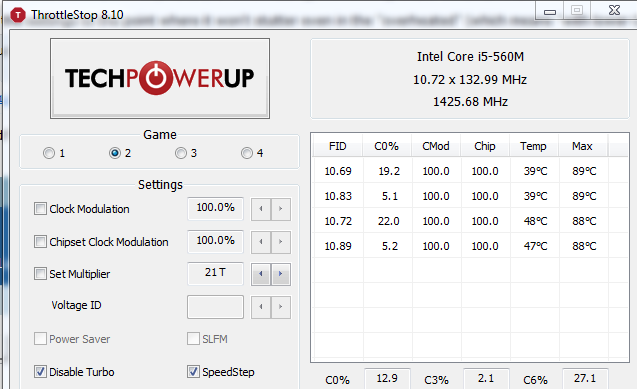Screen dimensions: 637x389
Task: Check the Set Multiplier option
Action: coord(40,274)
